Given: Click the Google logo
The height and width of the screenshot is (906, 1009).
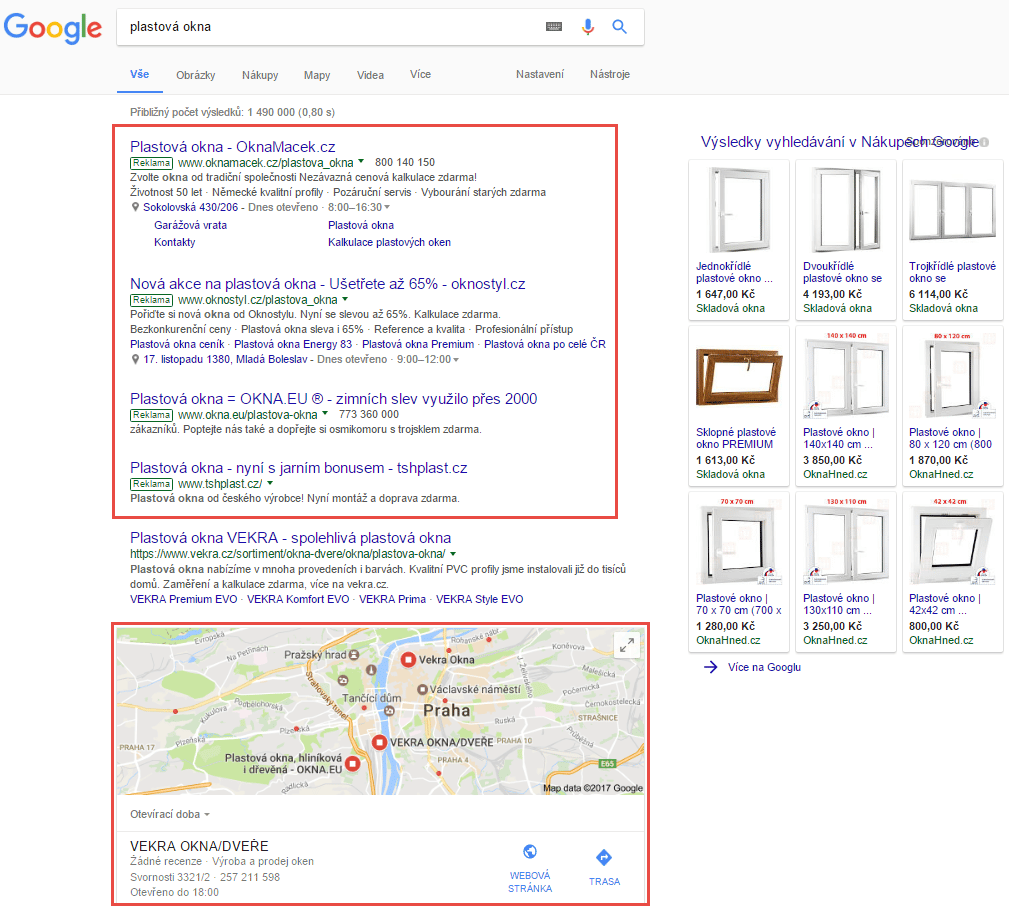Looking at the screenshot, I should pyautogui.click(x=53, y=28).
